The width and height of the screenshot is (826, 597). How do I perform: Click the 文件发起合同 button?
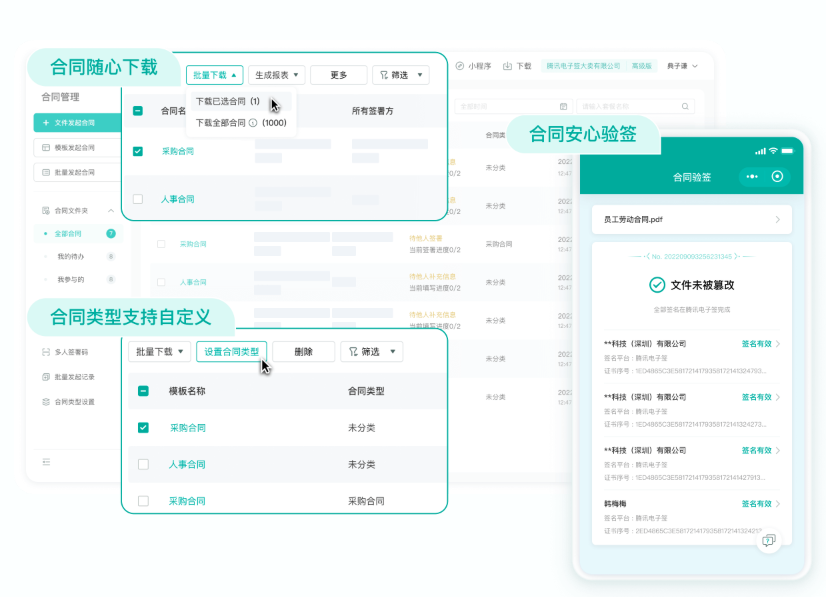(77, 123)
